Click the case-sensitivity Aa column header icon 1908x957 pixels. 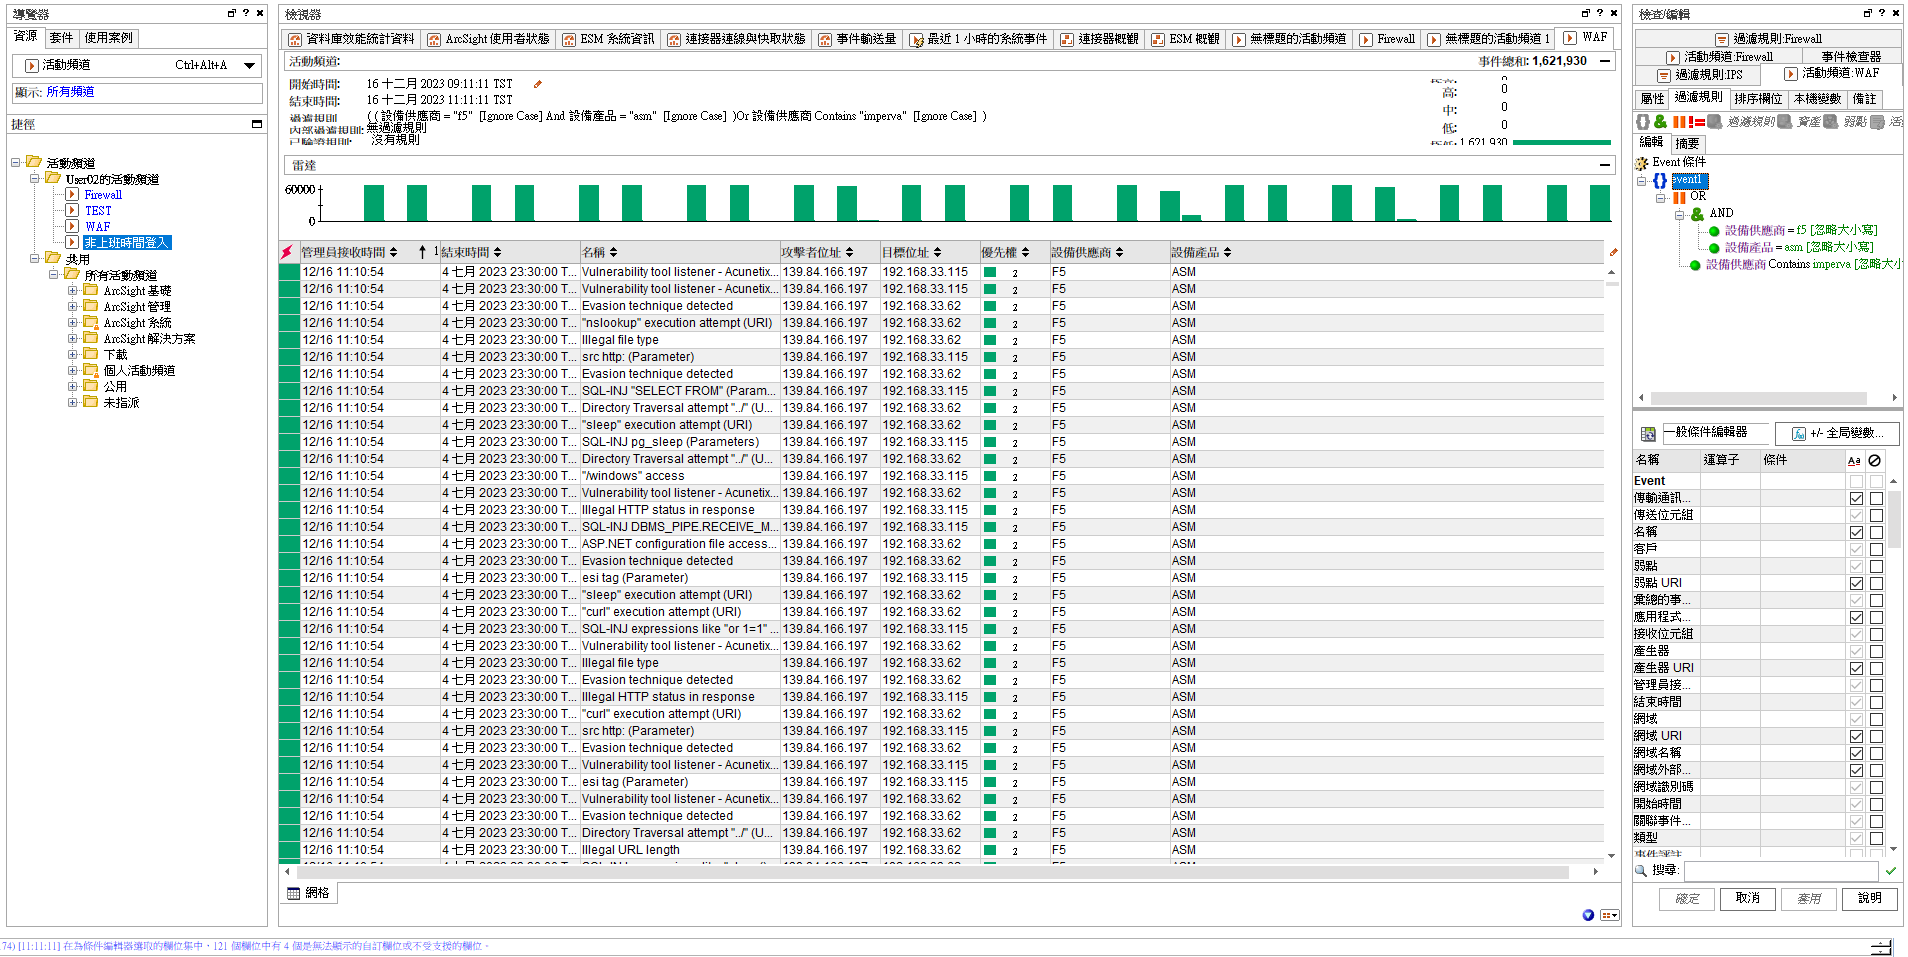pos(1854,461)
